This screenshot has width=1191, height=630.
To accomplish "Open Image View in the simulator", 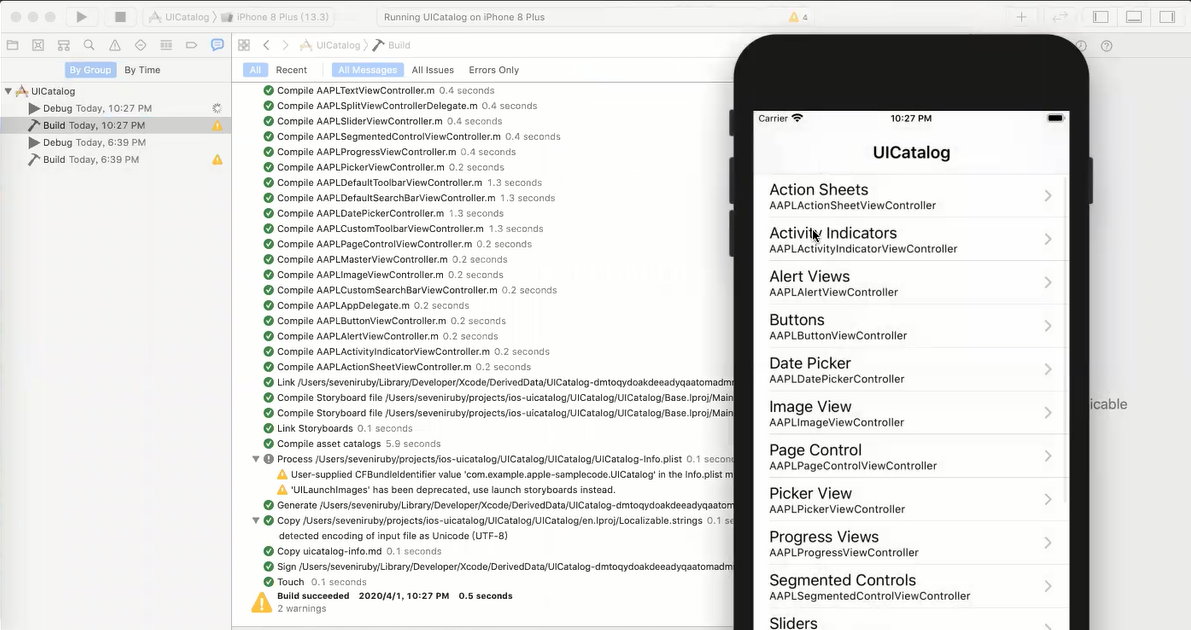I will click(x=911, y=413).
